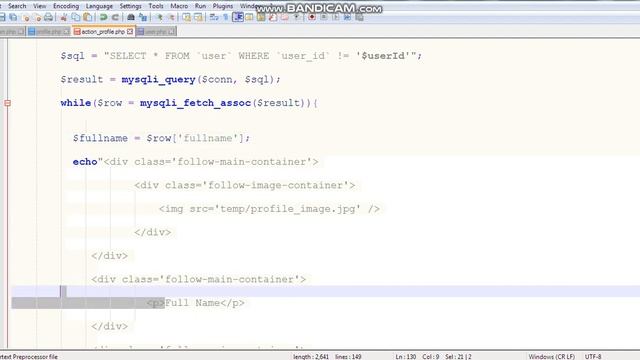Toggle synchronize vertical scrolling icon
The image size is (640, 360).
187,17
